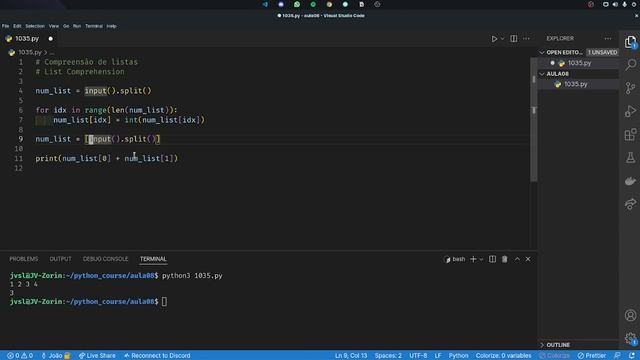Start Live Share from status bar
The image size is (640, 360).
coord(97,356)
